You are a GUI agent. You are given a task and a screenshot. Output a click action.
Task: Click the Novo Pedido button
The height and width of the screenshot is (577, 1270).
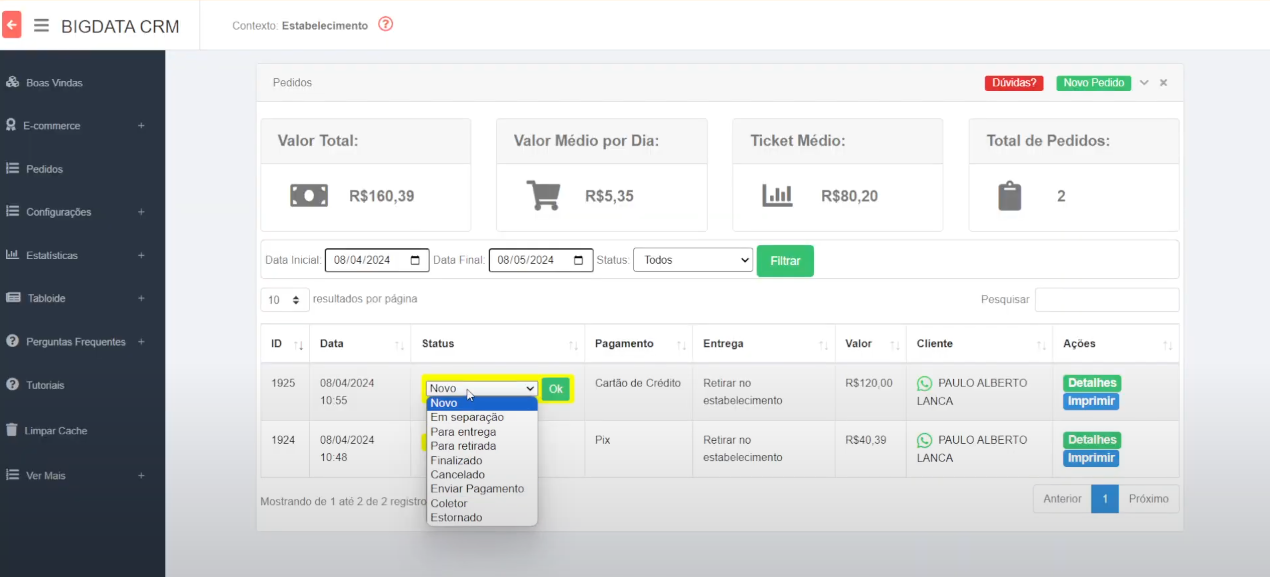point(1093,83)
